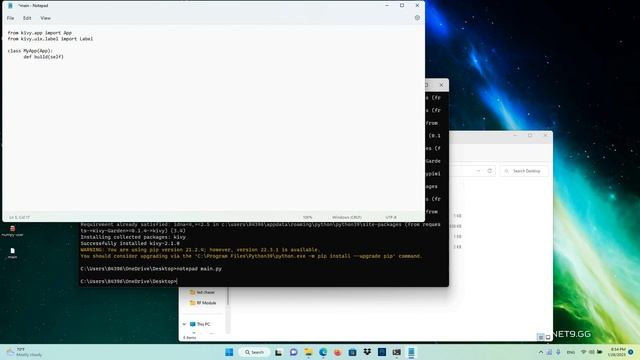The height and width of the screenshot is (360, 640).
Task: Open Microsoft Edge from the taskbar
Action: [x=323, y=352]
